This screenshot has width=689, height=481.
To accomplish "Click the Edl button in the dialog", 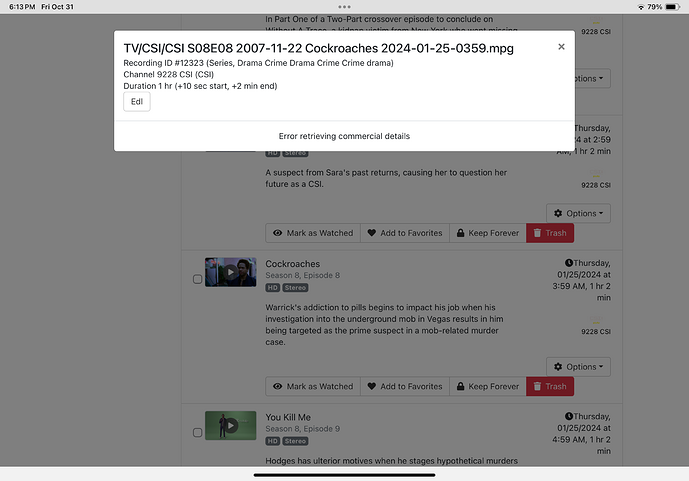I will coord(137,102).
